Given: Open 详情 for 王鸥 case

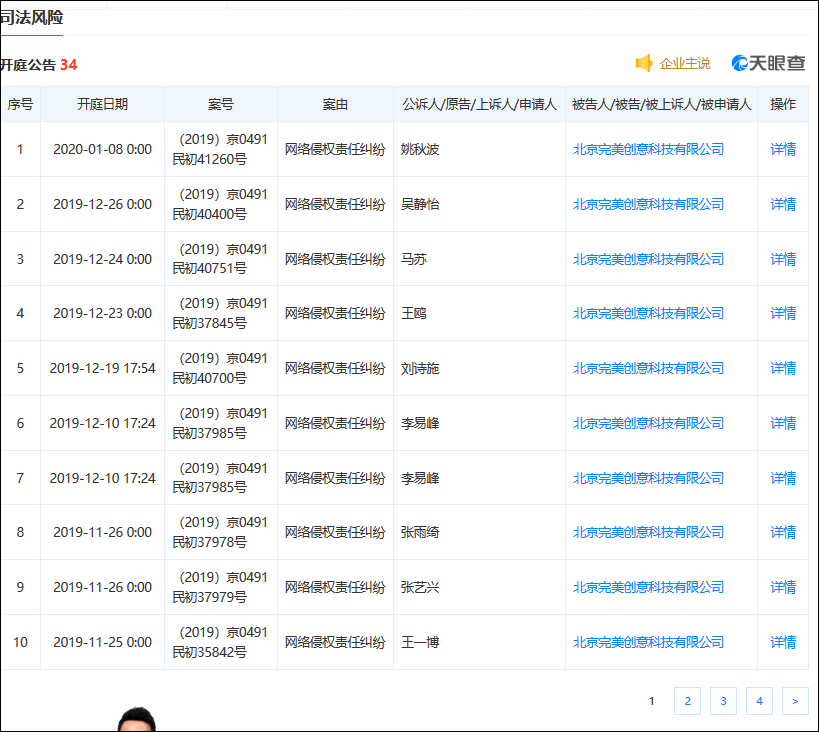Looking at the screenshot, I should 783,313.
